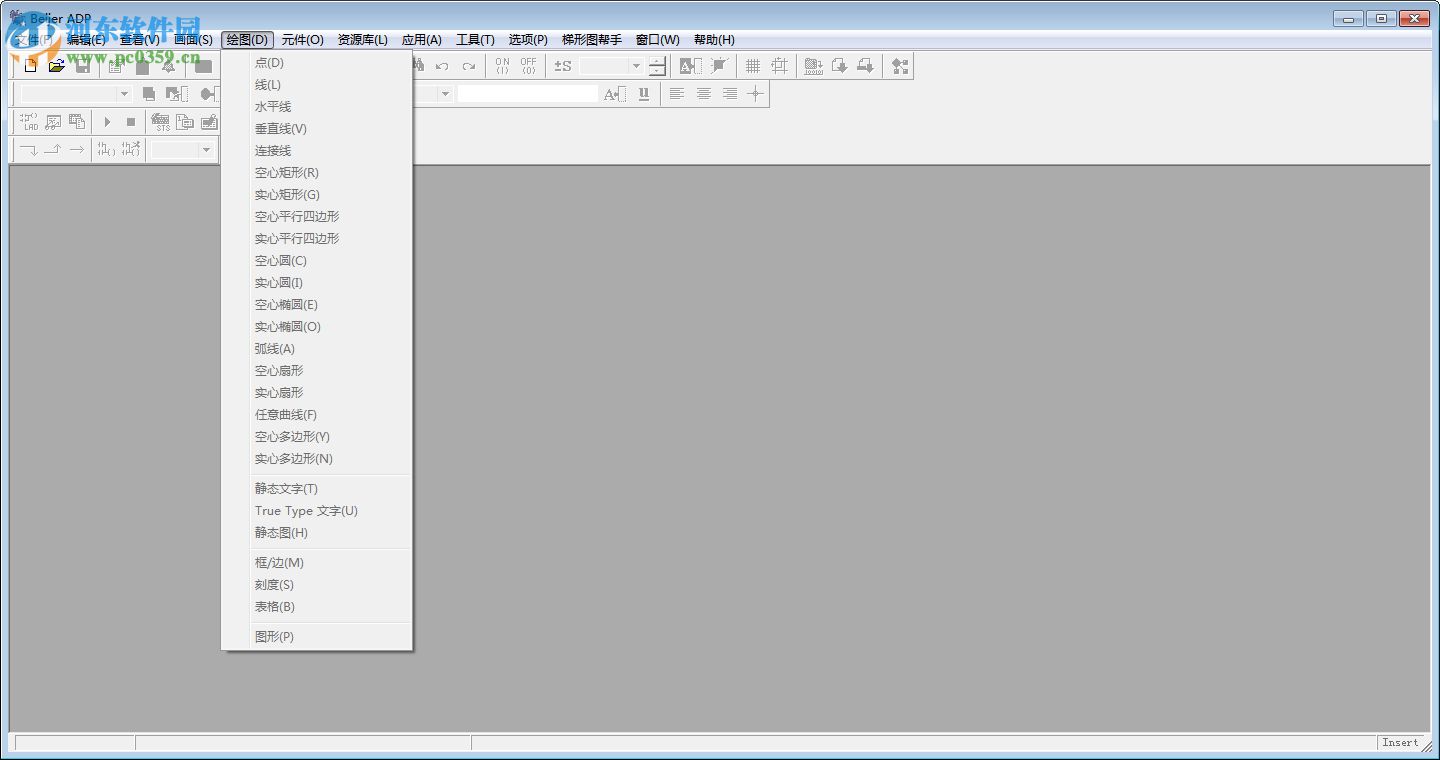Screen dimensions: 1440x760
Task: Click the download application icon
Action: pos(840,66)
